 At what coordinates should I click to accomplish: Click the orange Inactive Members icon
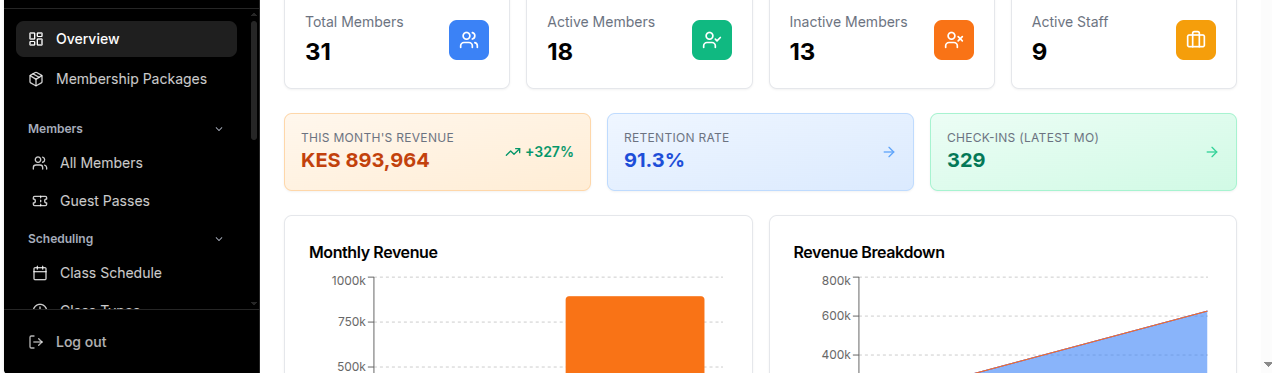(954, 40)
